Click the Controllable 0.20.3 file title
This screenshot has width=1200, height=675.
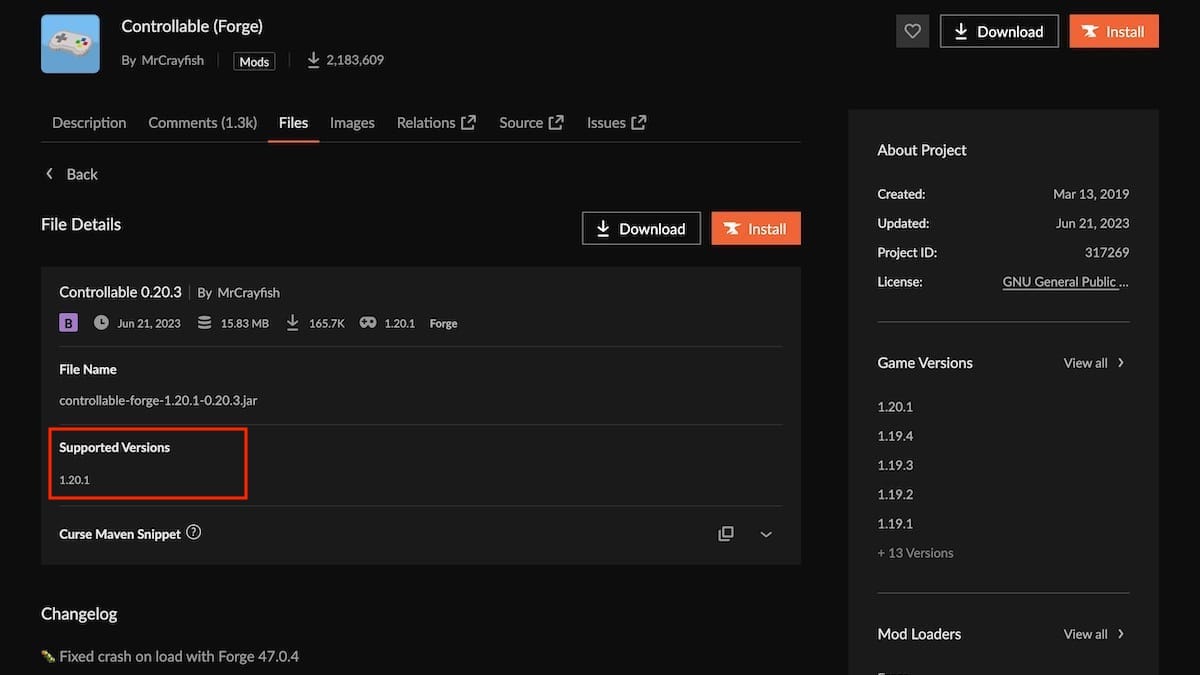coord(120,292)
